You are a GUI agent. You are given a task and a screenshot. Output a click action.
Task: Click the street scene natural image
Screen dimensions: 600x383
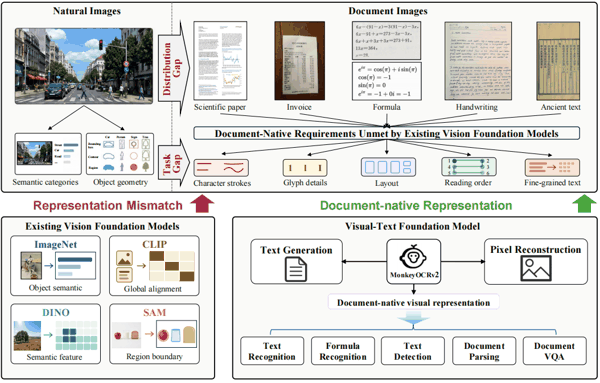[x=84, y=66]
